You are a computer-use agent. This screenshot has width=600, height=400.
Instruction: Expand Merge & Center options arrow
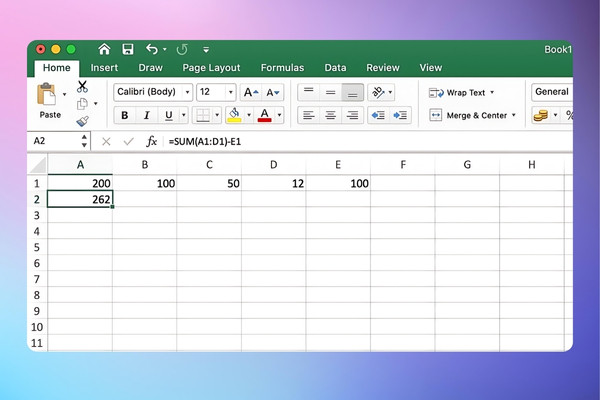[x=514, y=115]
